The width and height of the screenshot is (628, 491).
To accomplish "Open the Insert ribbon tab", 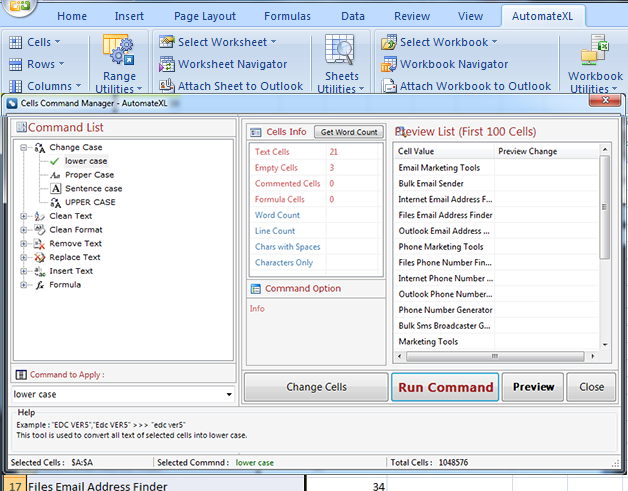I will (129, 16).
